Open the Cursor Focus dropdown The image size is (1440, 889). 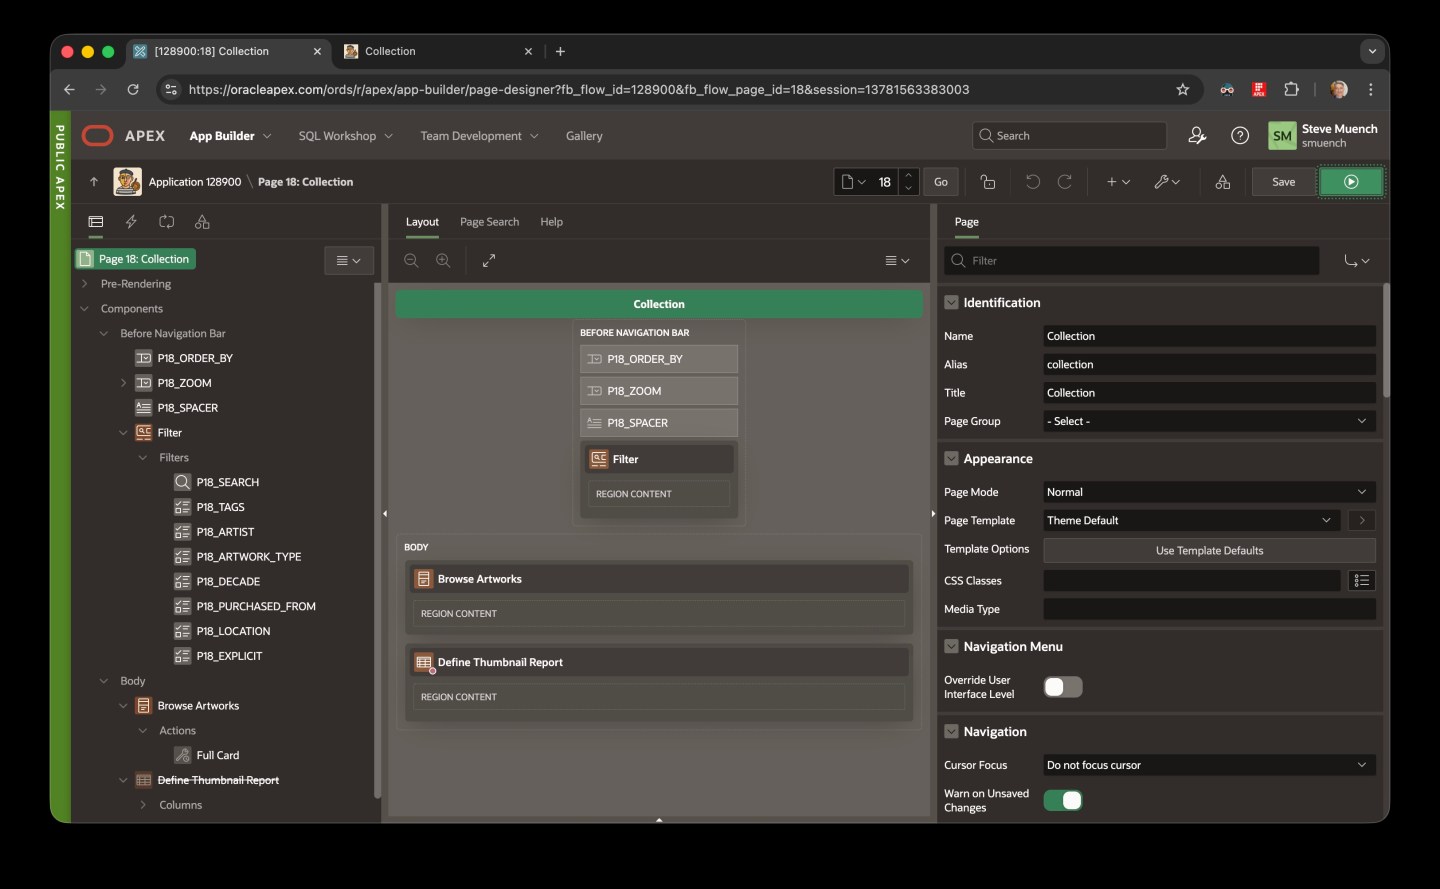1360,765
